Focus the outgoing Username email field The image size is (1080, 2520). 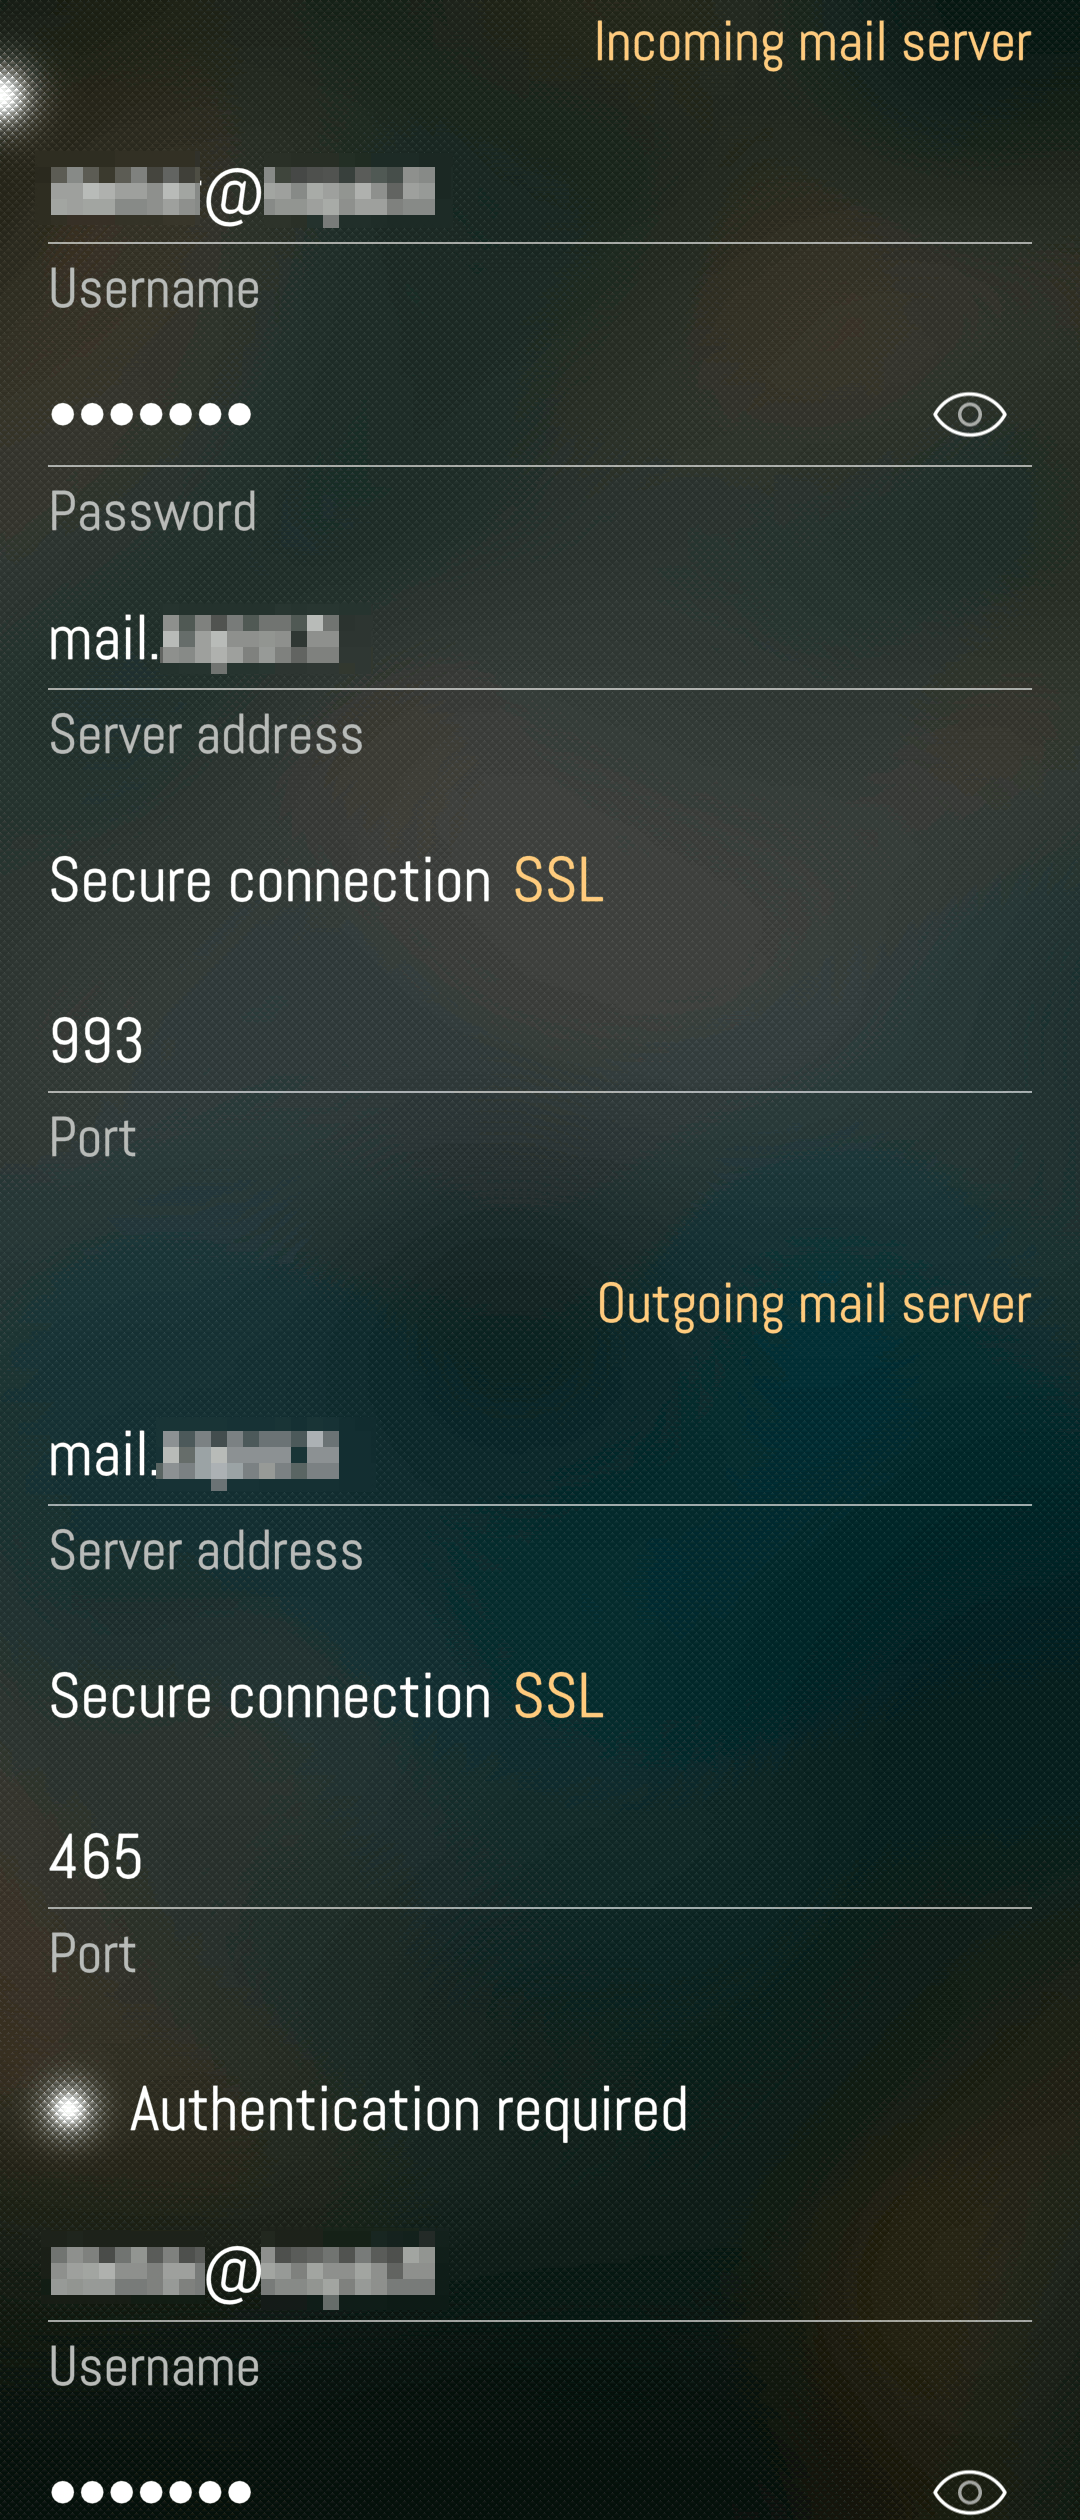540,2272
